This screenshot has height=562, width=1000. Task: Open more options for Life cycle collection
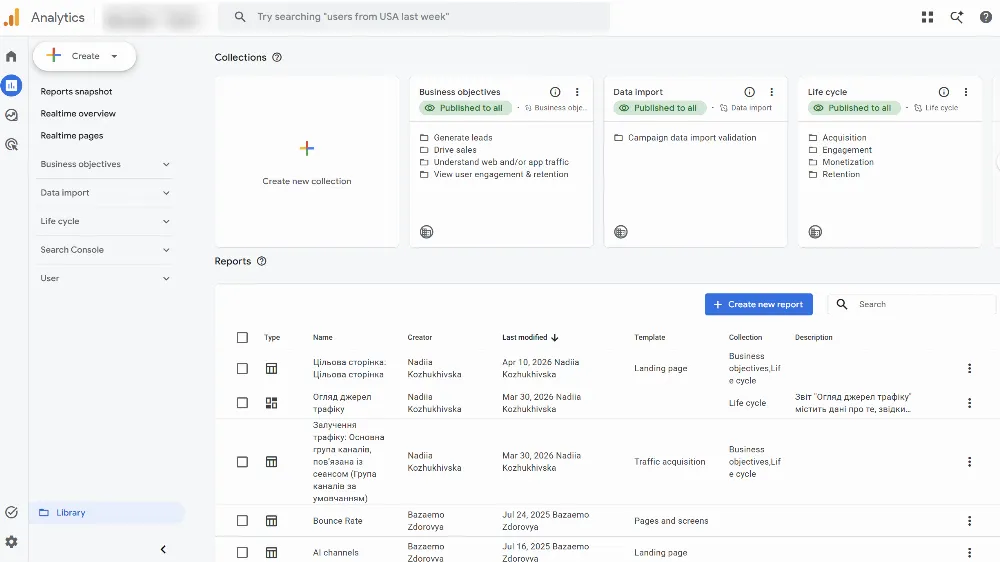[x=966, y=92]
